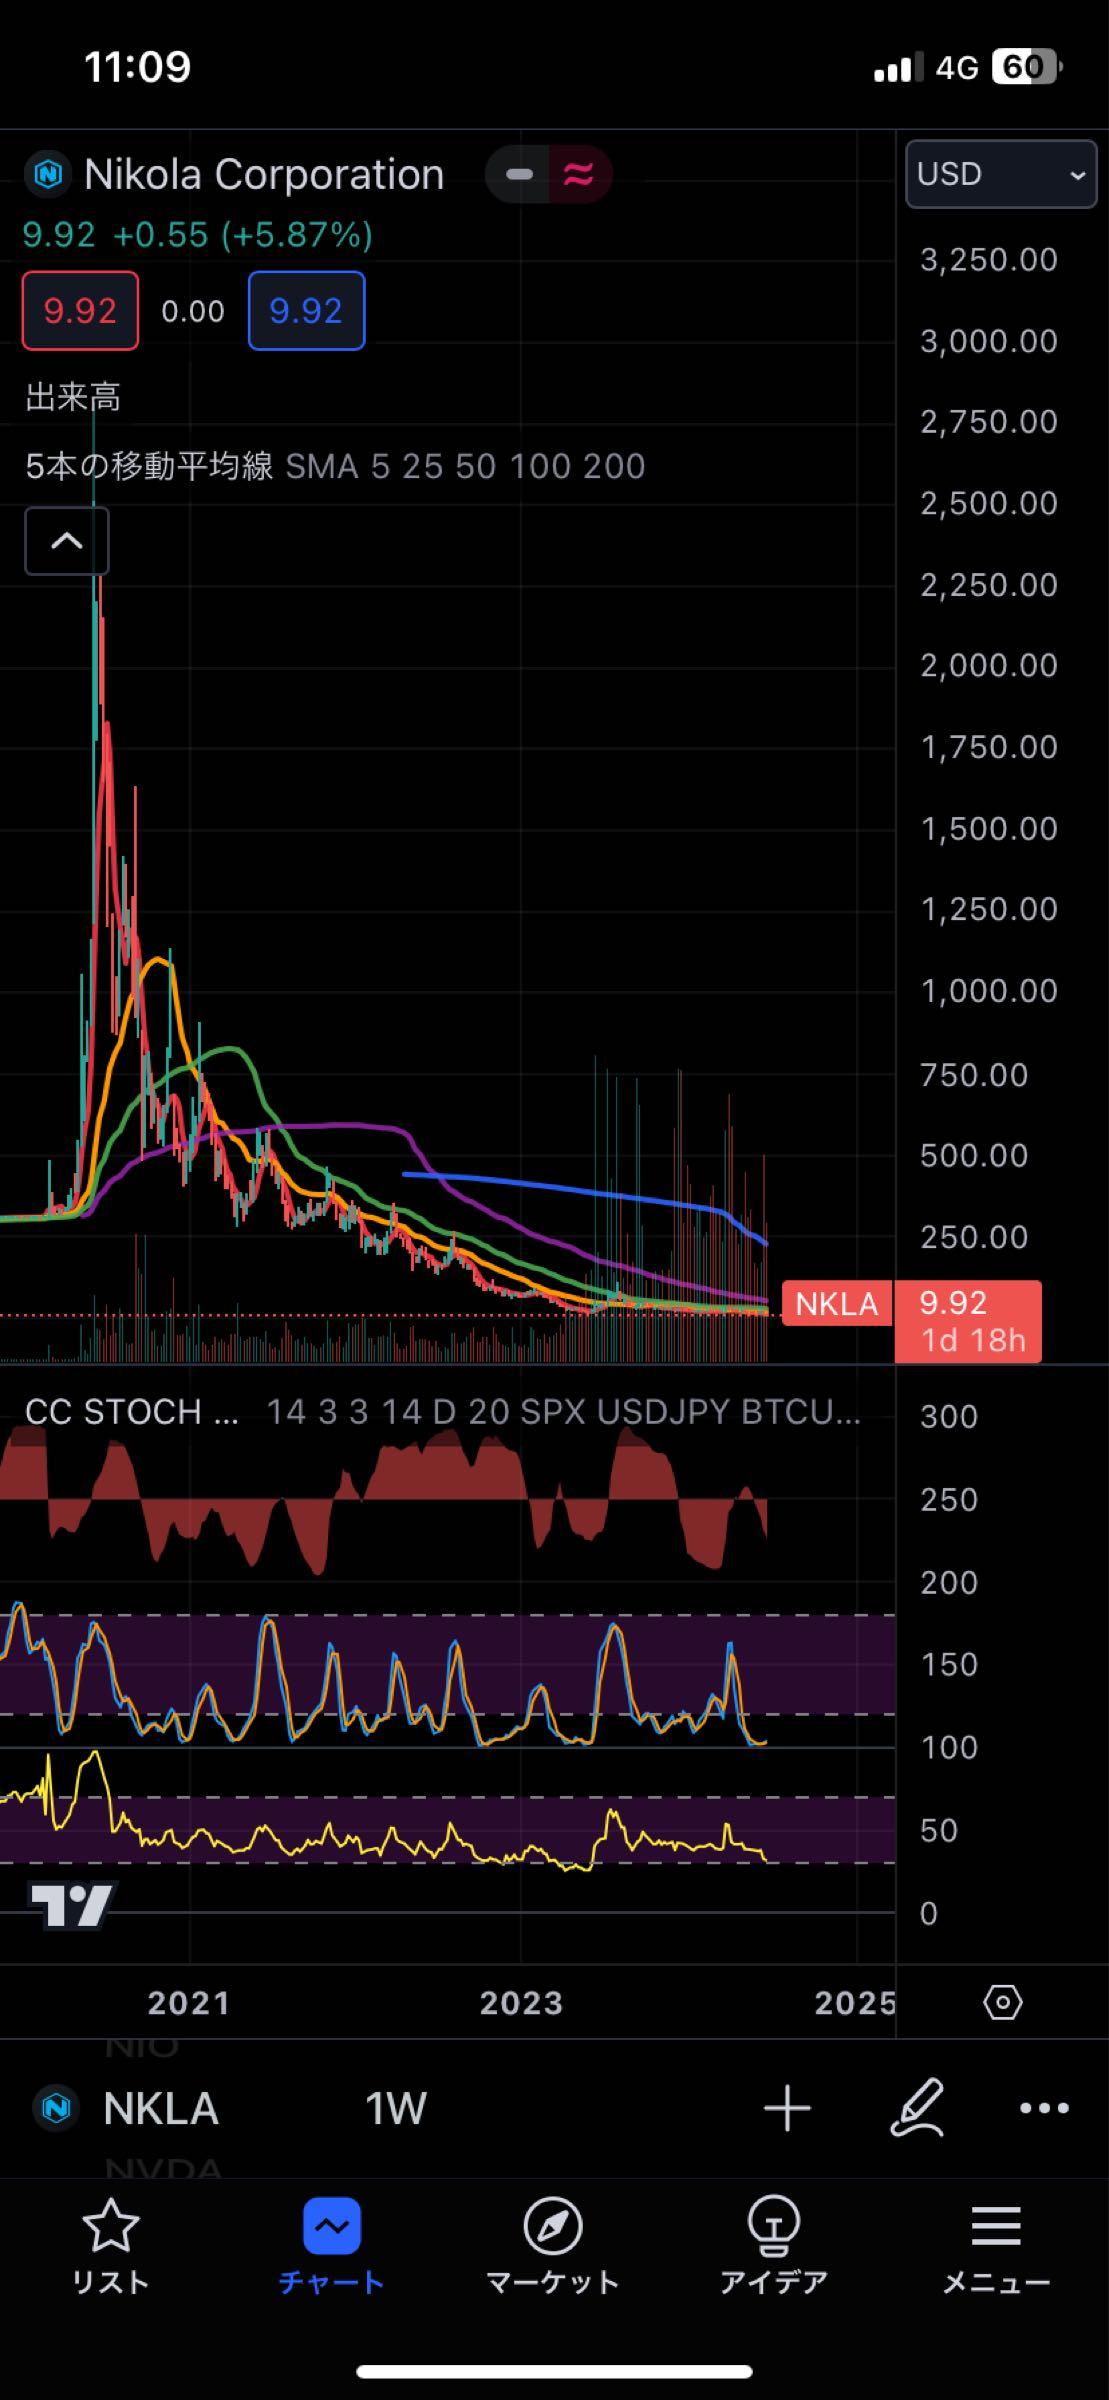Tap the Nikola Corporation symbol title
Image resolution: width=1109 pixels, height=2400 pixels.
click(x=264, y=175)
